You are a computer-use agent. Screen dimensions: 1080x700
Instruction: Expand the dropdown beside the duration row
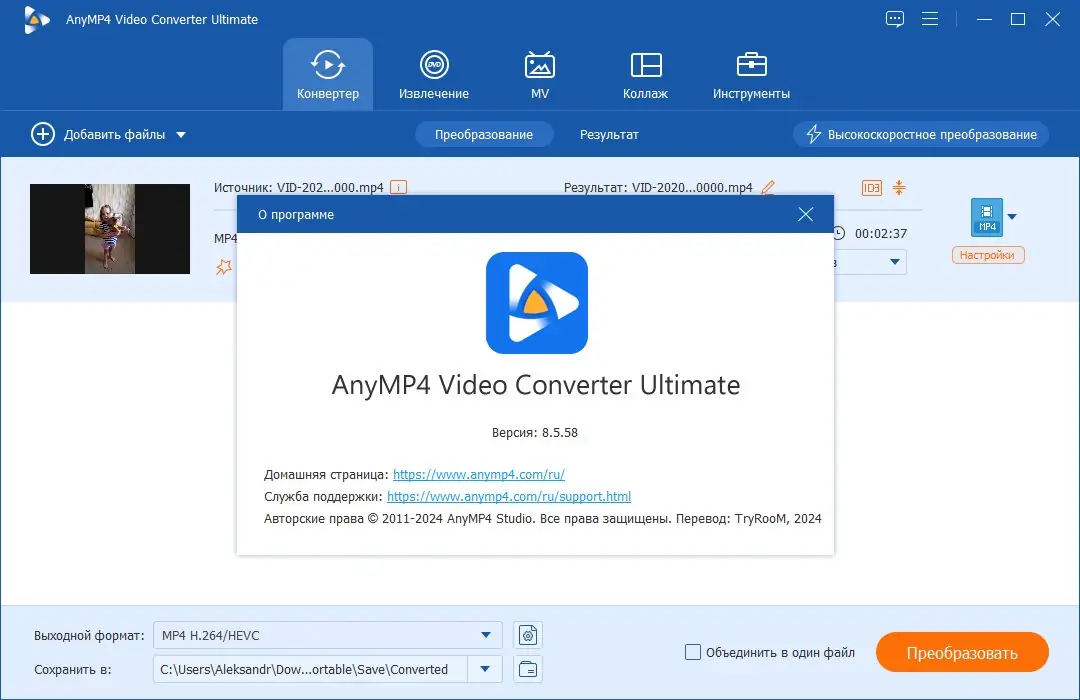point(895,262)
